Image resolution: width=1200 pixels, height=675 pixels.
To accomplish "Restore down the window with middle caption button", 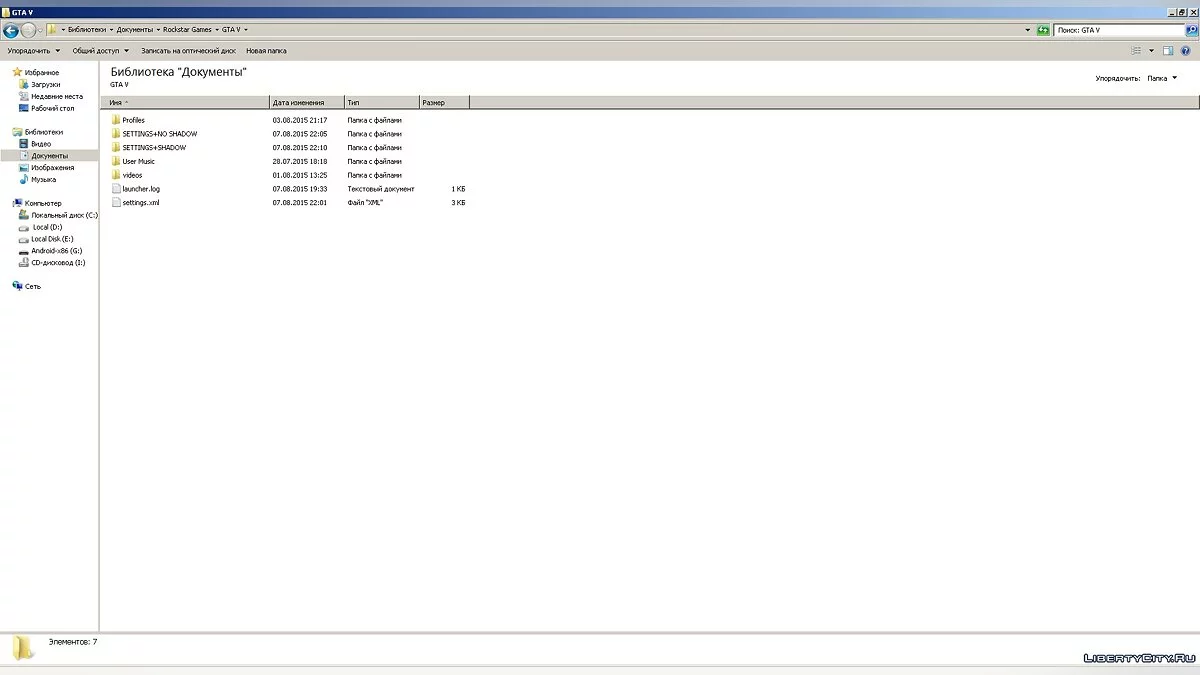I will (x=1180, y=11).
